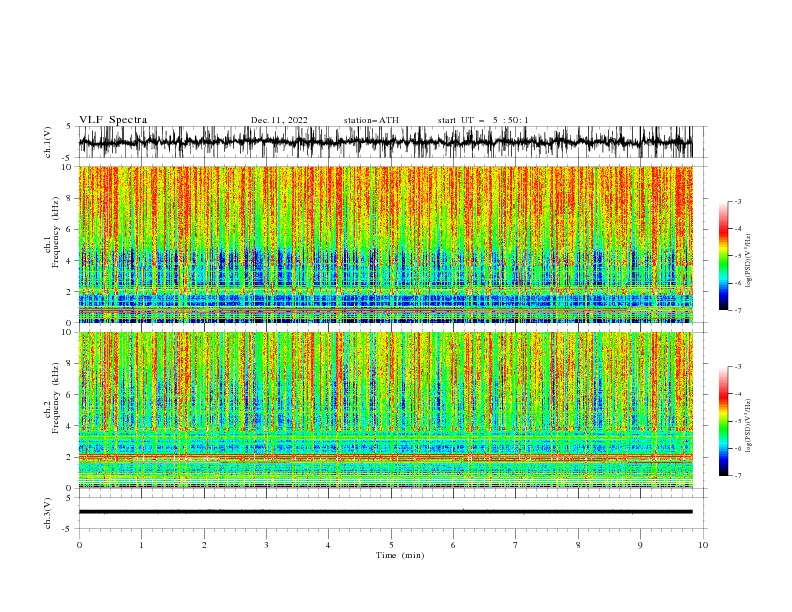Select the ch.2 color bar "log(PSD)(V²/Hz)" label
Screen dimensions: 792x612
pyautogui.click(x=749, y=426)
